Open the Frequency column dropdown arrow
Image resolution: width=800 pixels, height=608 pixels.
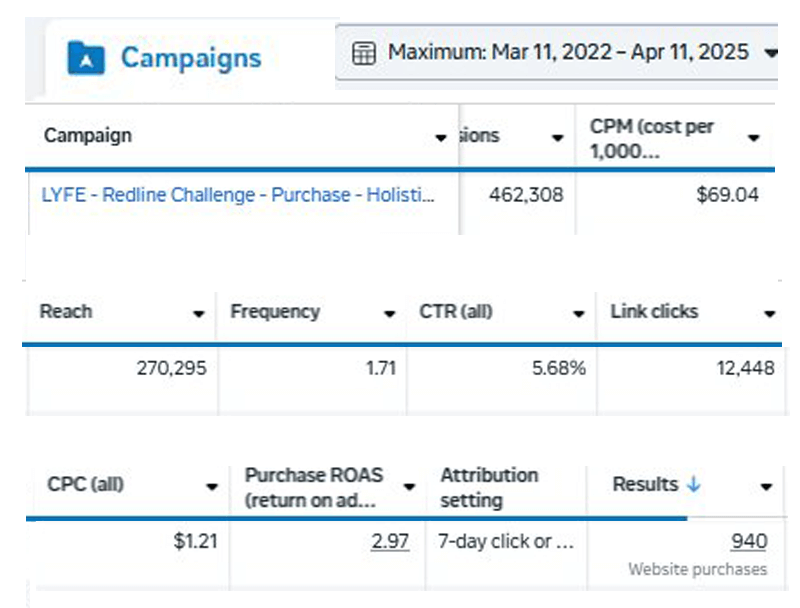coord(389,314)
